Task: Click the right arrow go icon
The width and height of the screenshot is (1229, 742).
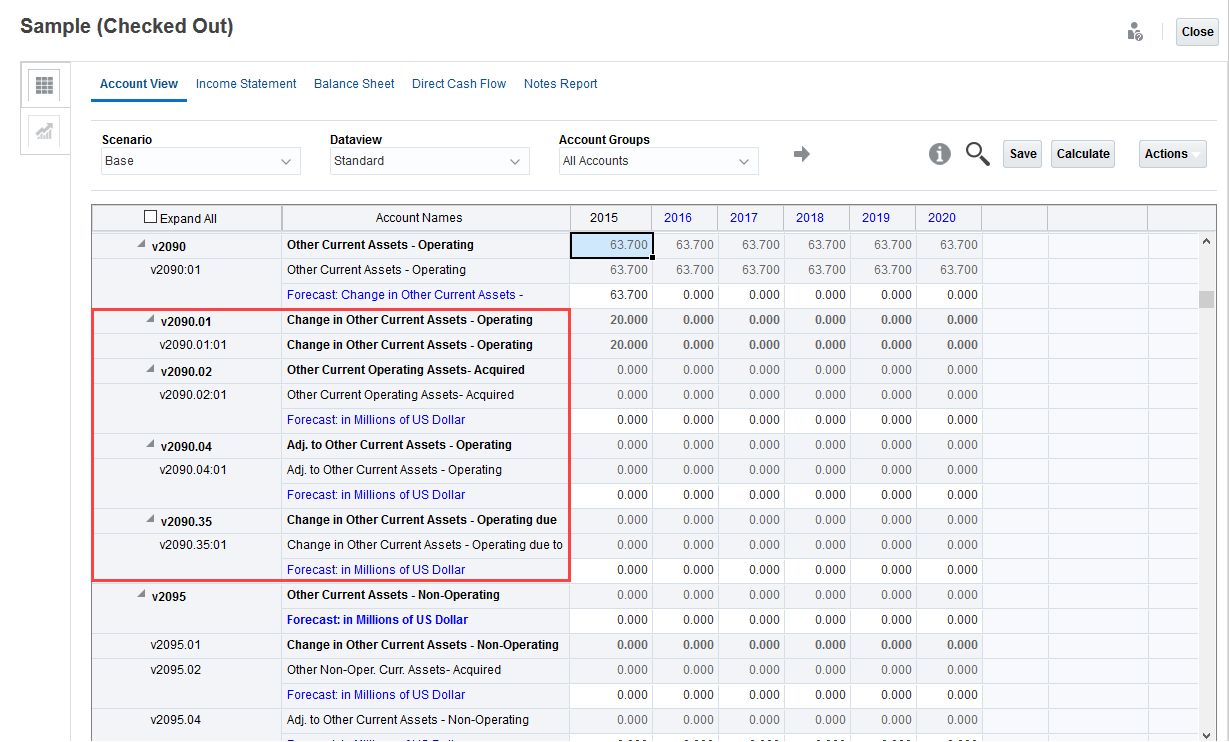Action: (801, 154)
